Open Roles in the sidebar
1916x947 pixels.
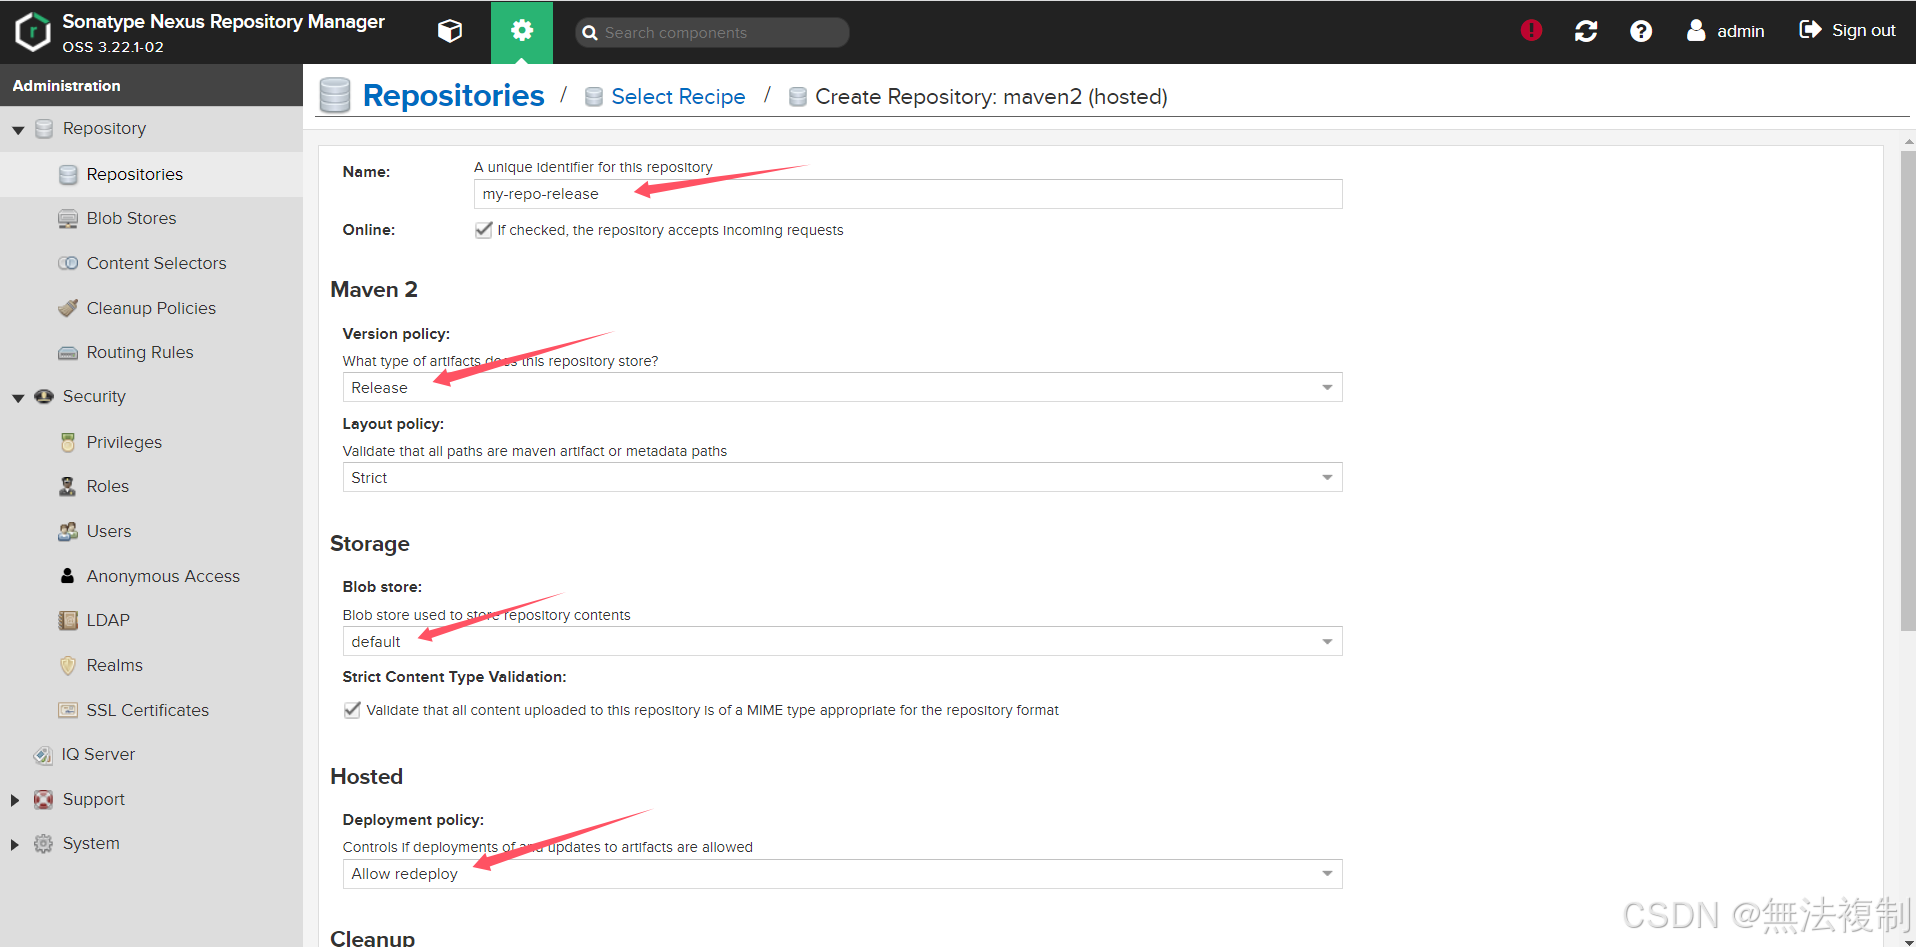pos(108,486)
